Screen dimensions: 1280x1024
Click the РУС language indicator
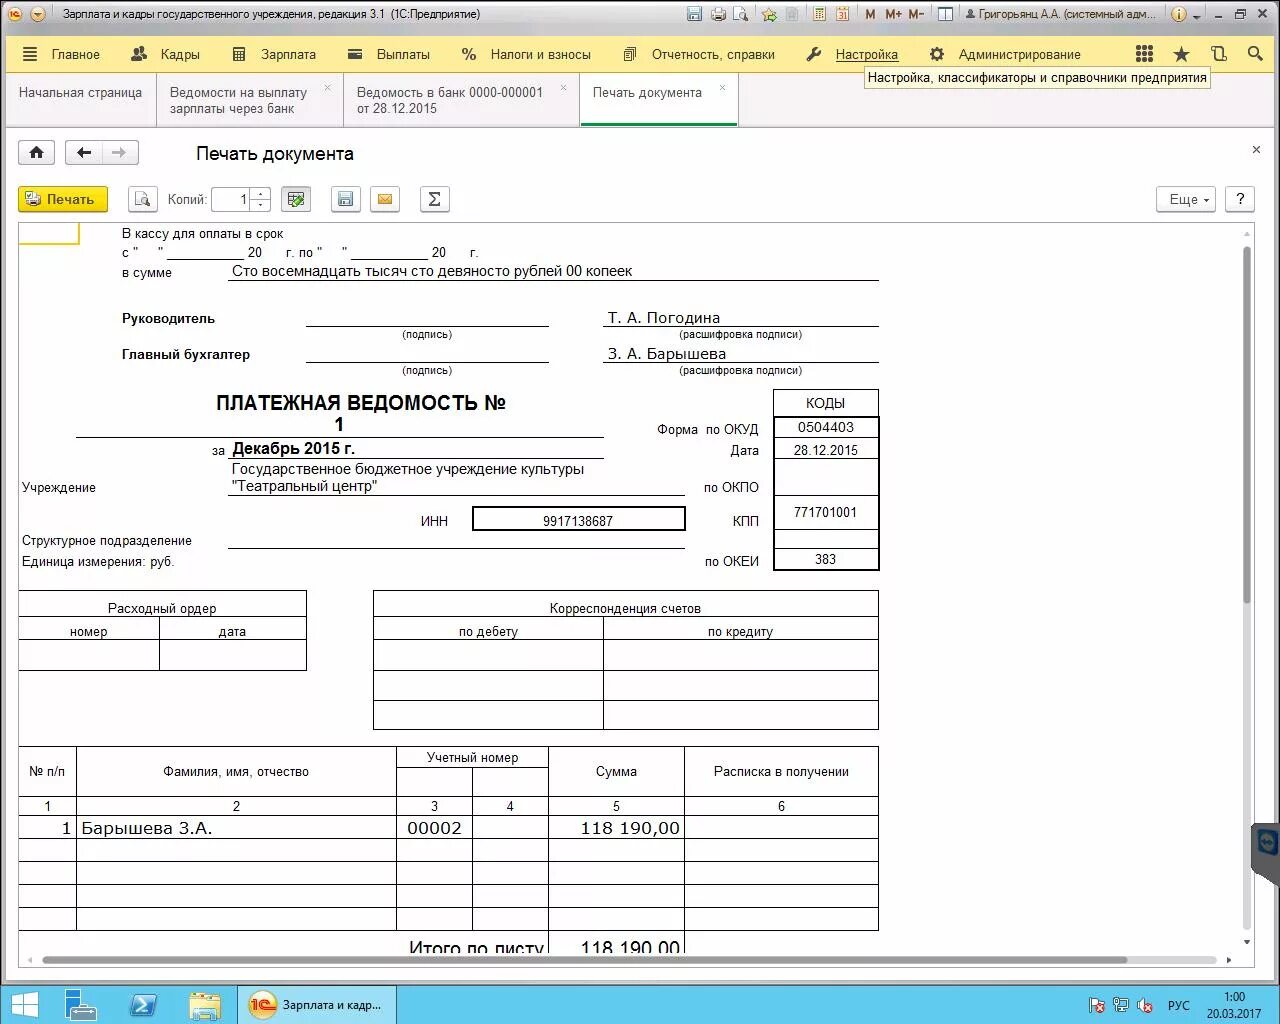[x=1179, y=1005]
